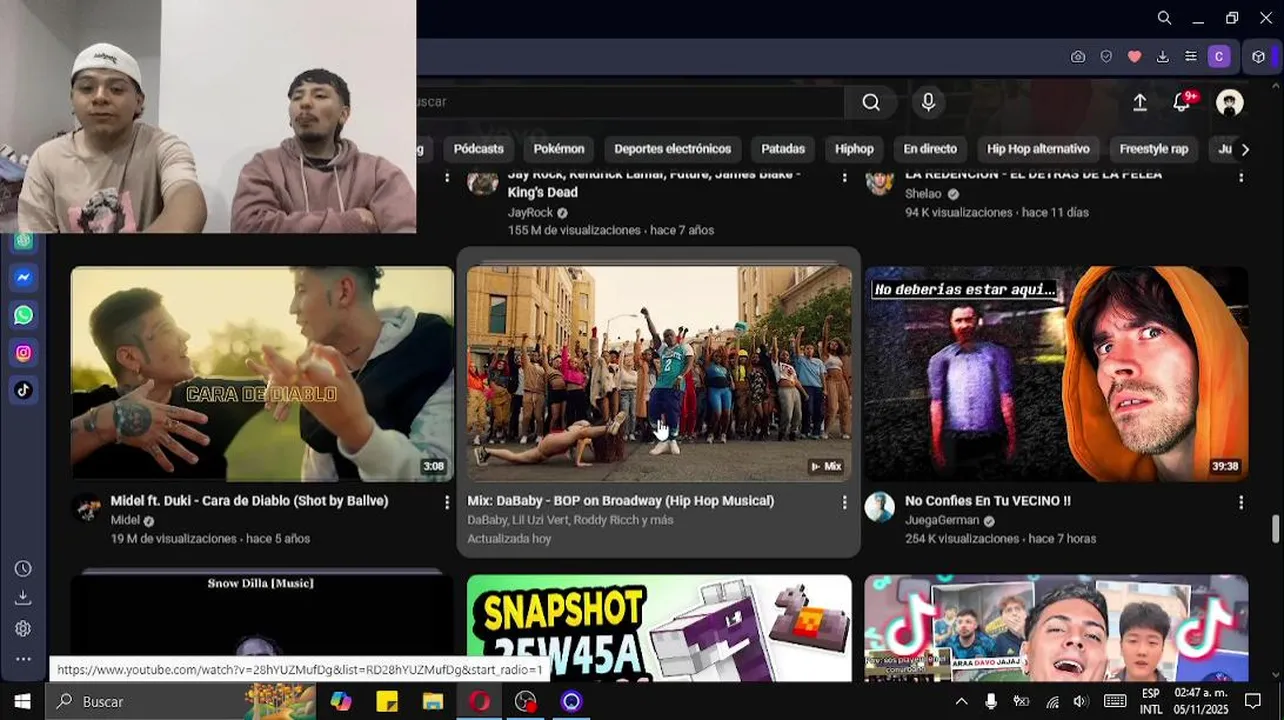Open YouTube account avatar menu
The height and width of the screenshot is (720, 1284).
point(1229,102)
